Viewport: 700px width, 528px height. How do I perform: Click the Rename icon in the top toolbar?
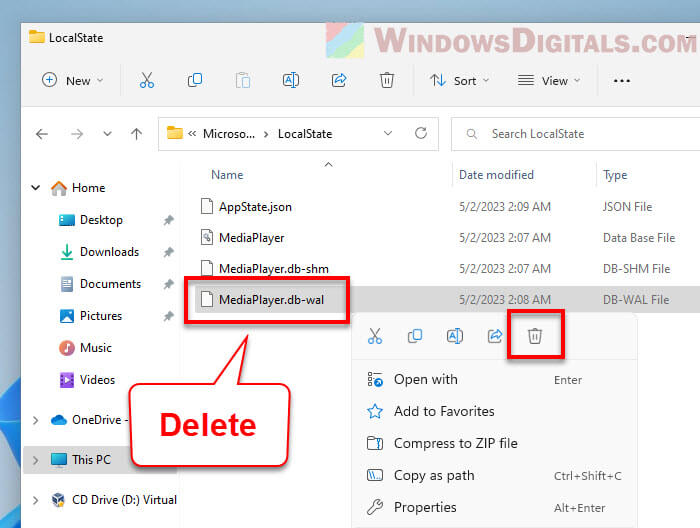pos(291,80)
